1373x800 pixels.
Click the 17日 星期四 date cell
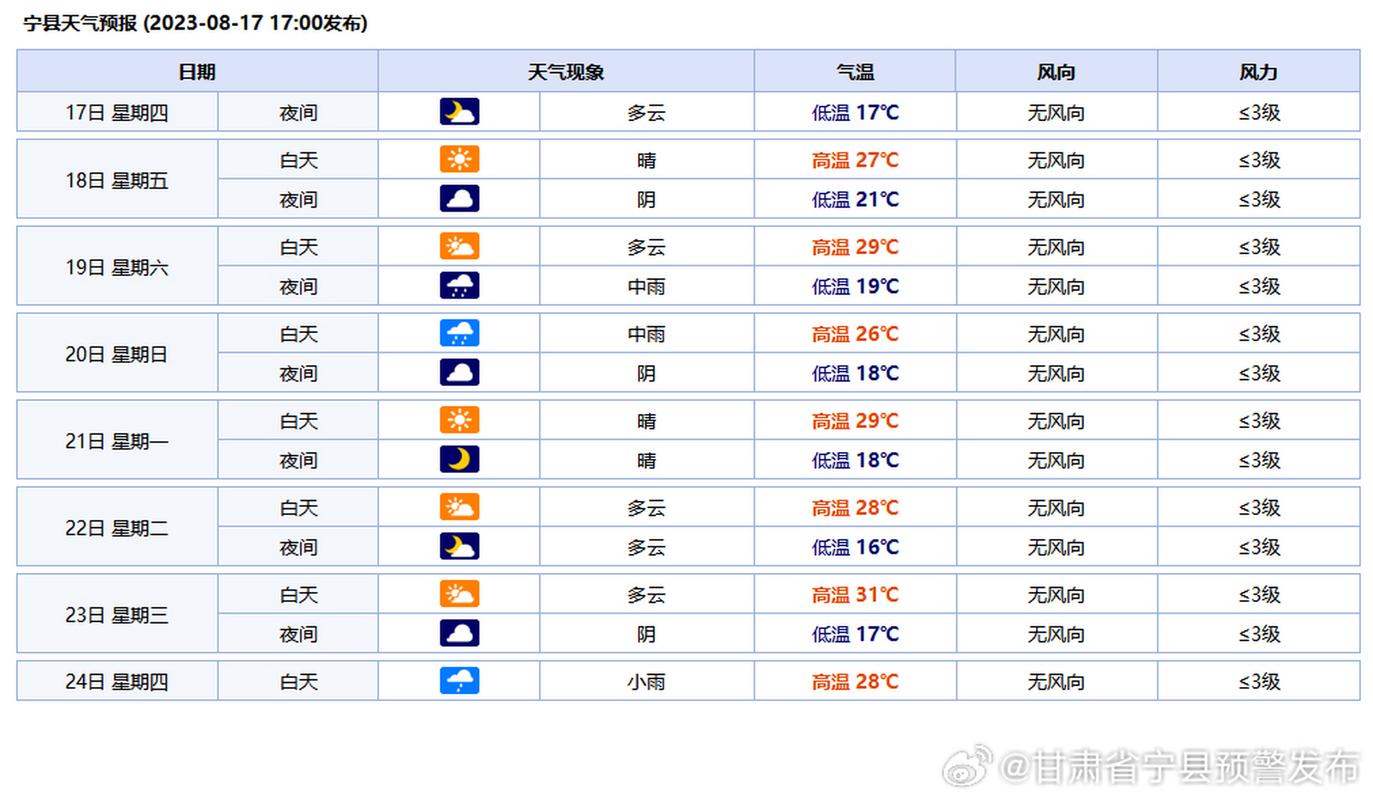tap(117, 112)
